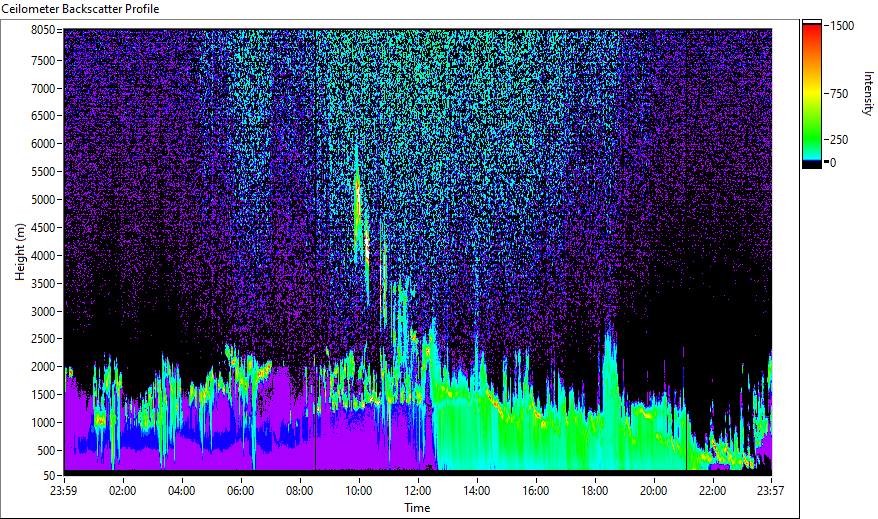This screenshot has width=878, height=519.
Task: Click the 10:00 time axis label
Action: tap(358, 491)
